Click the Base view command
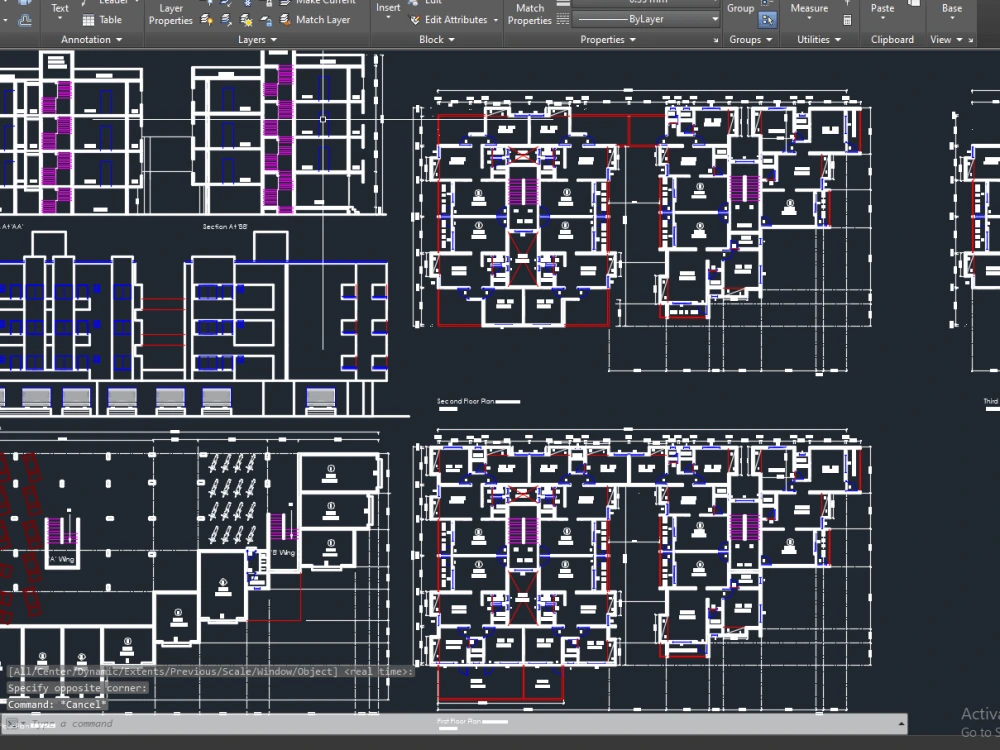Screen dimensions: 1000x750 click(951, 8)
